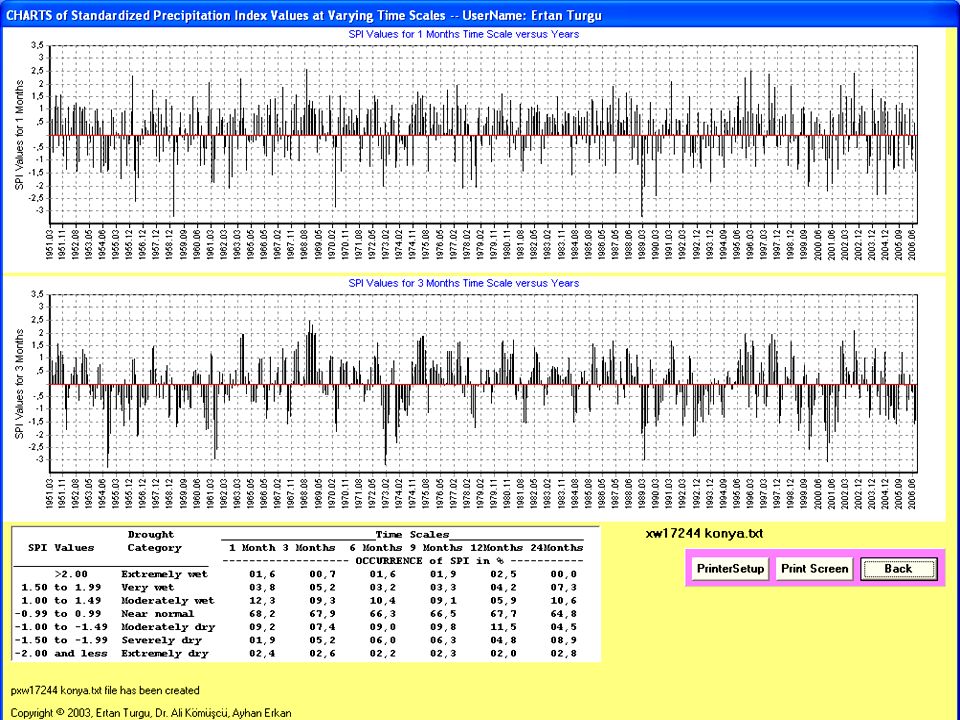This screenshot has width=960, height=720.
Task: Click the Moderately wet 6 Months value 10,4
Action: pos(383,600)
